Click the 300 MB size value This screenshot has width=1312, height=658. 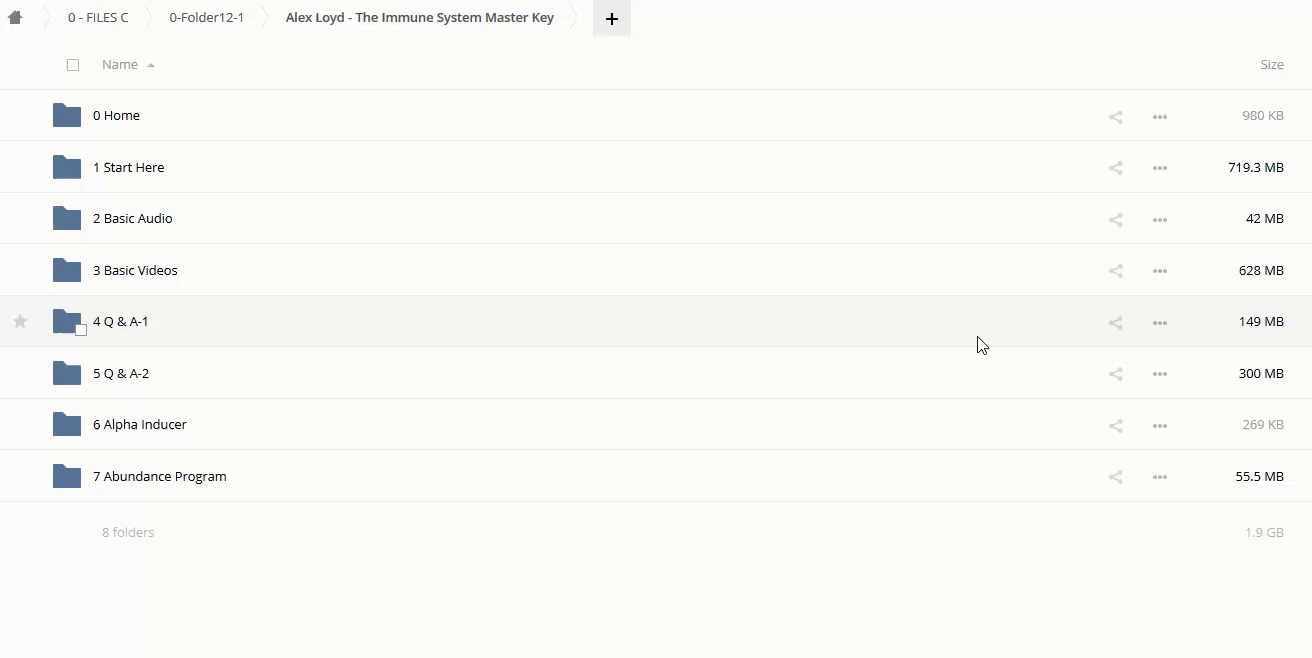[x=1261, y=373]
